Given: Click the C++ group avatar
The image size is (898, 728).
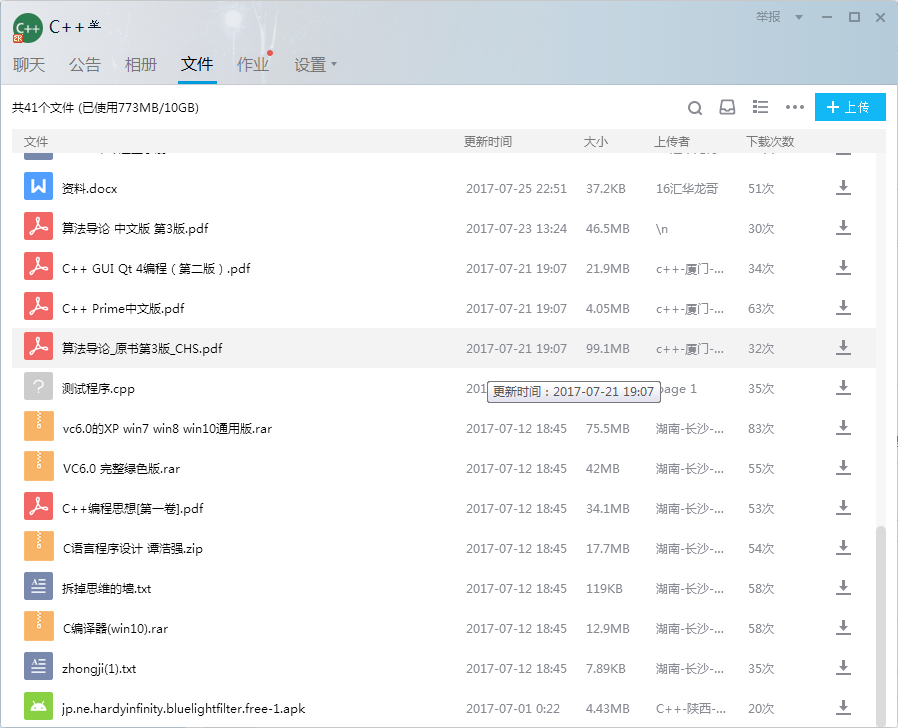Looking at the screenshot, I should pyautogui.click(x=27, y=28).
